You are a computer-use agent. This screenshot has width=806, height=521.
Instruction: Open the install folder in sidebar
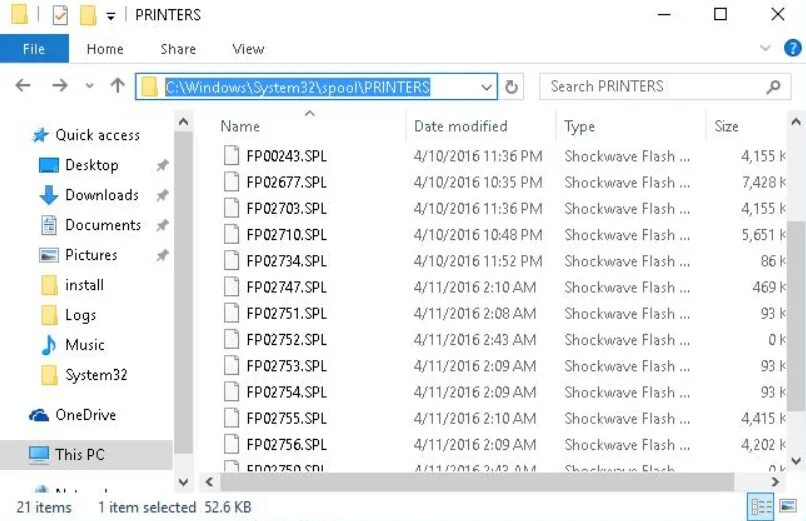tap(84, 285)
